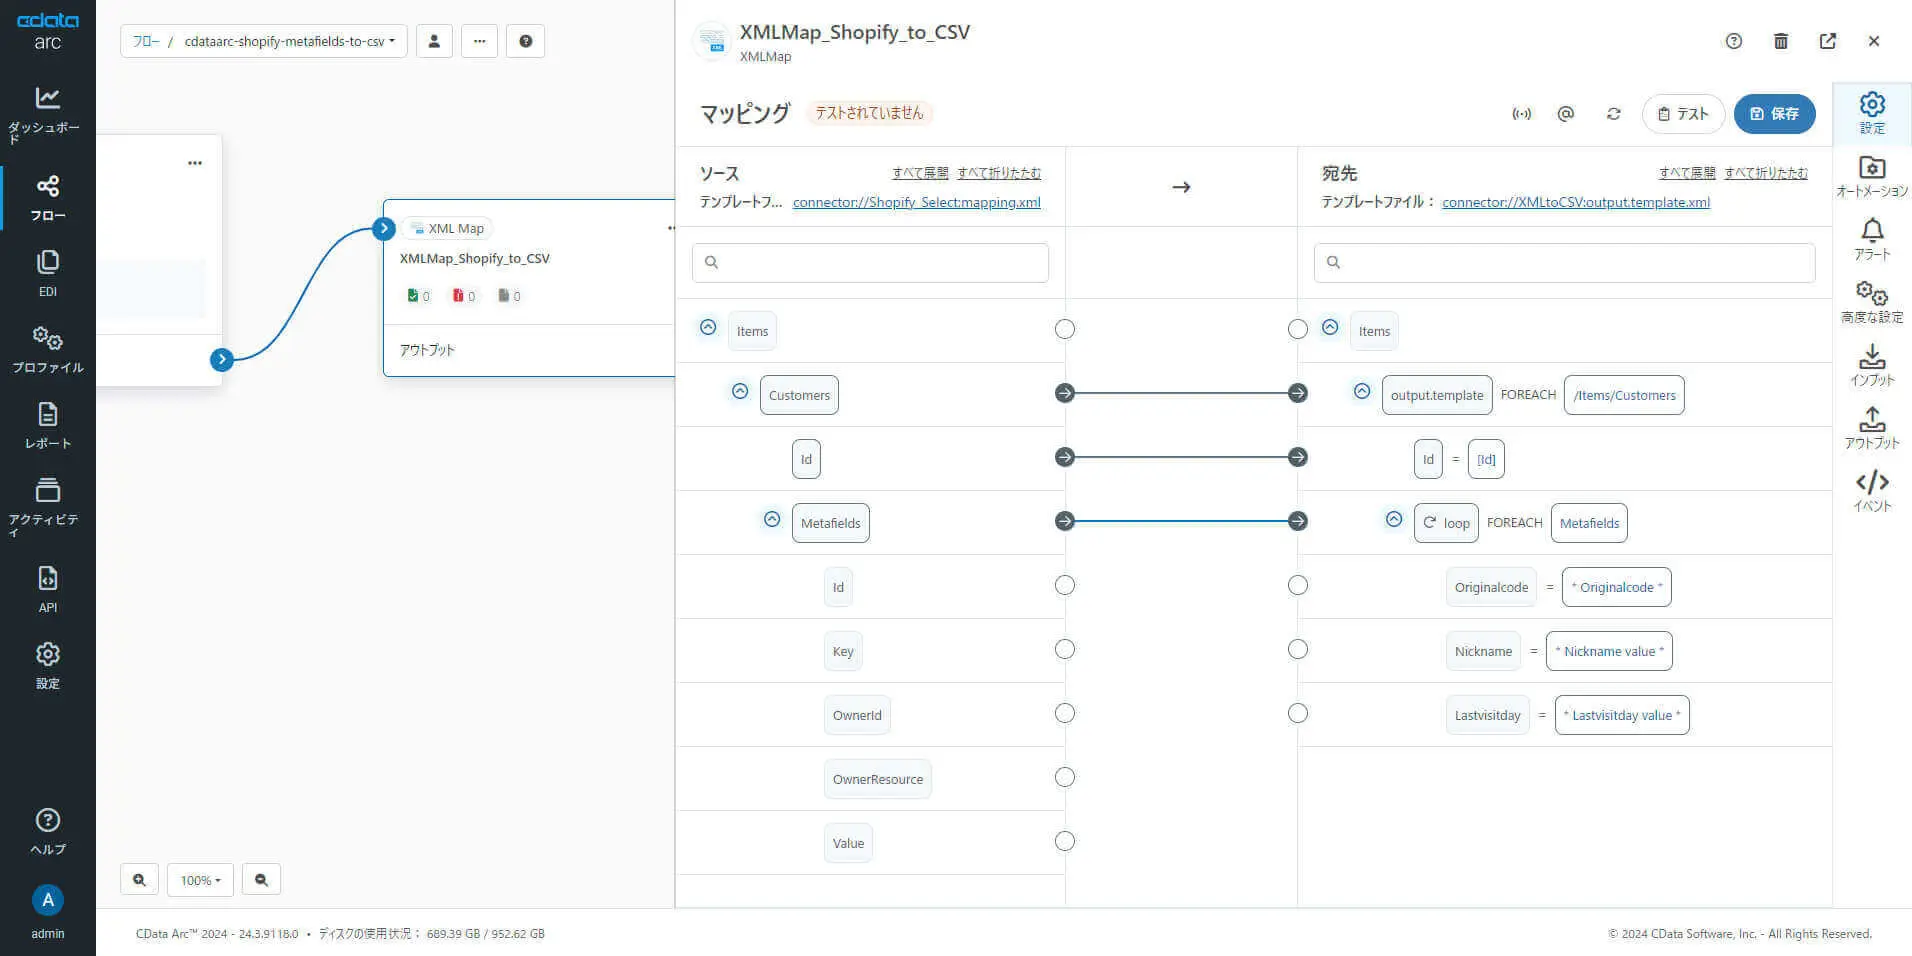The width and height of the screenshot is (1912, 956).
Task: Collapse the source Metafields node
Action: tap(772, 520)
